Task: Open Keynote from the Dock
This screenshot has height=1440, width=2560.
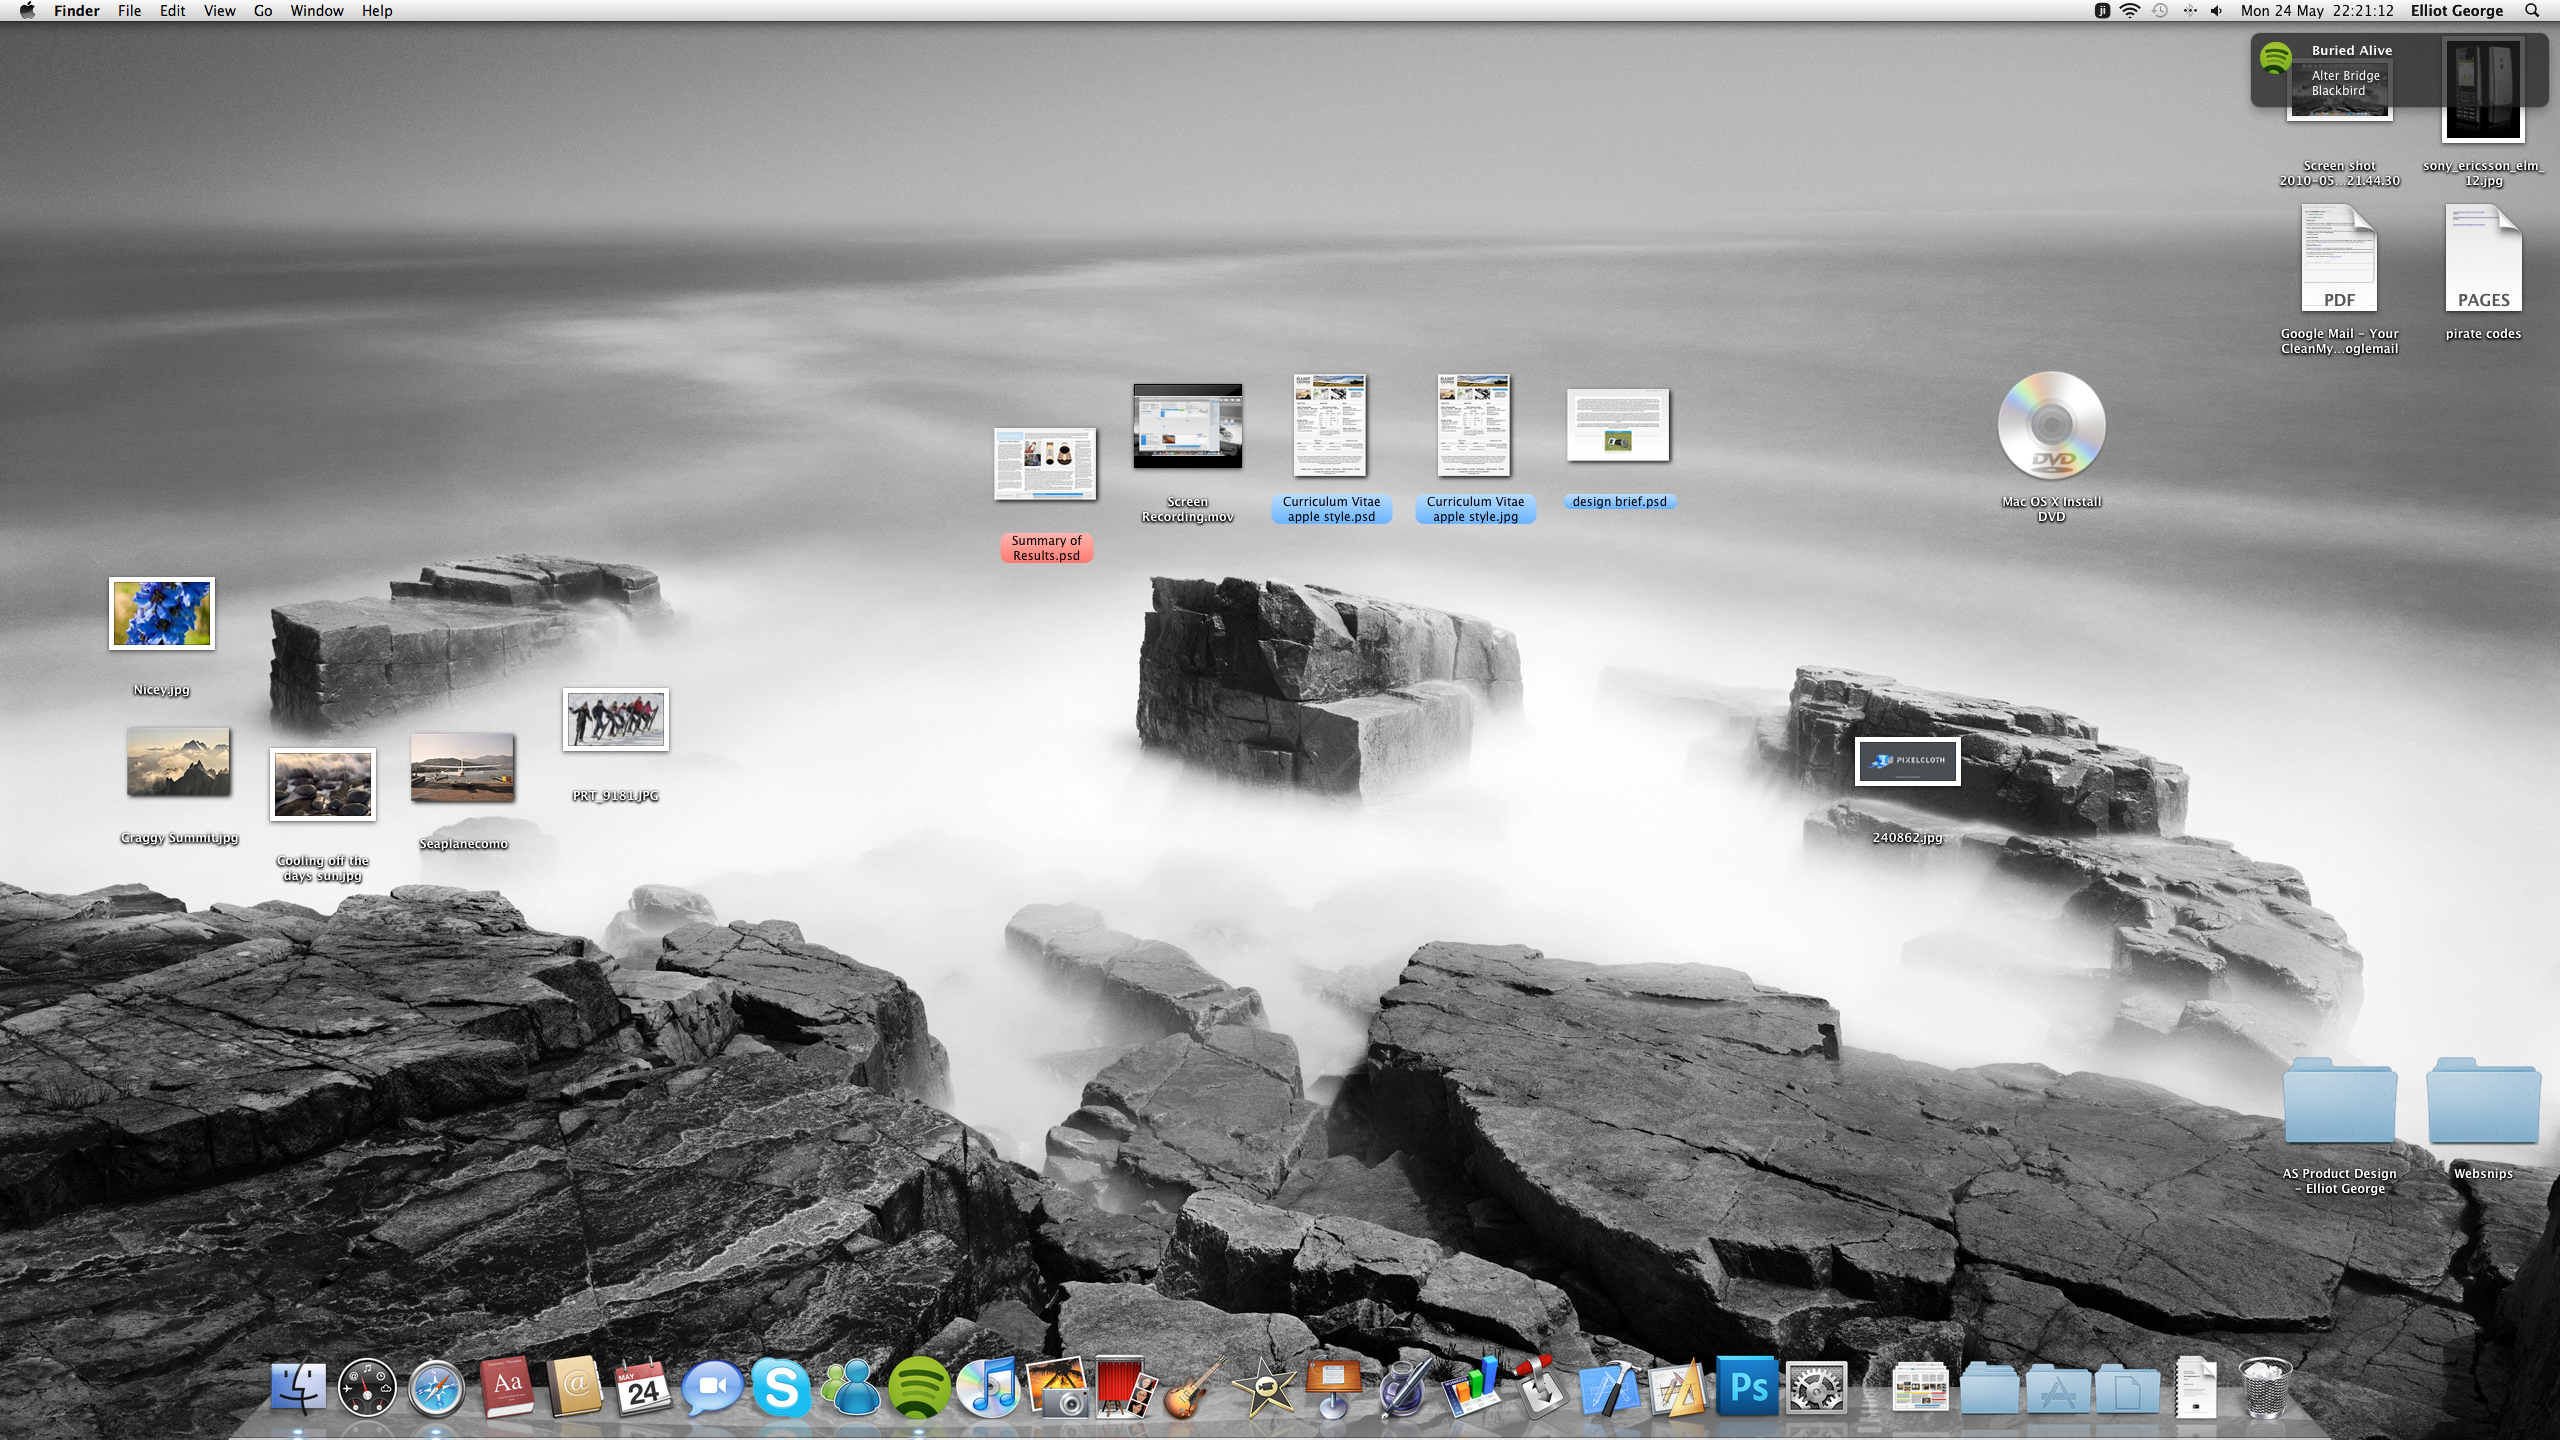Action: tap(1333, 1387)
